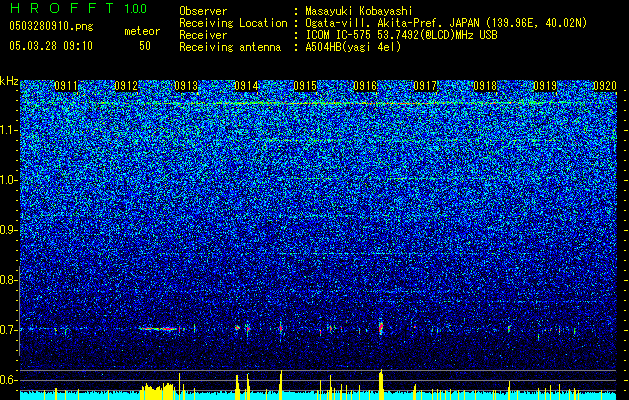Click the 1.0 kHz axis label
Image resolution: width=629 pixels, height=400 pixels.
[8, 180]
